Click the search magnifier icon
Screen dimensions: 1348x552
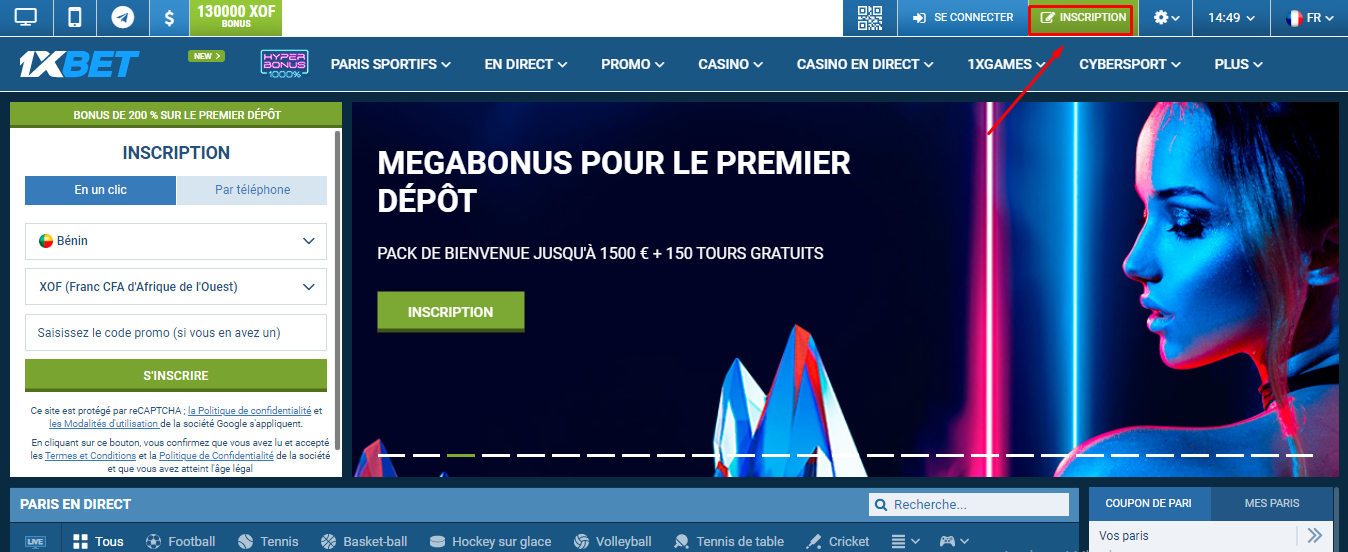click(x=881, y=505)
